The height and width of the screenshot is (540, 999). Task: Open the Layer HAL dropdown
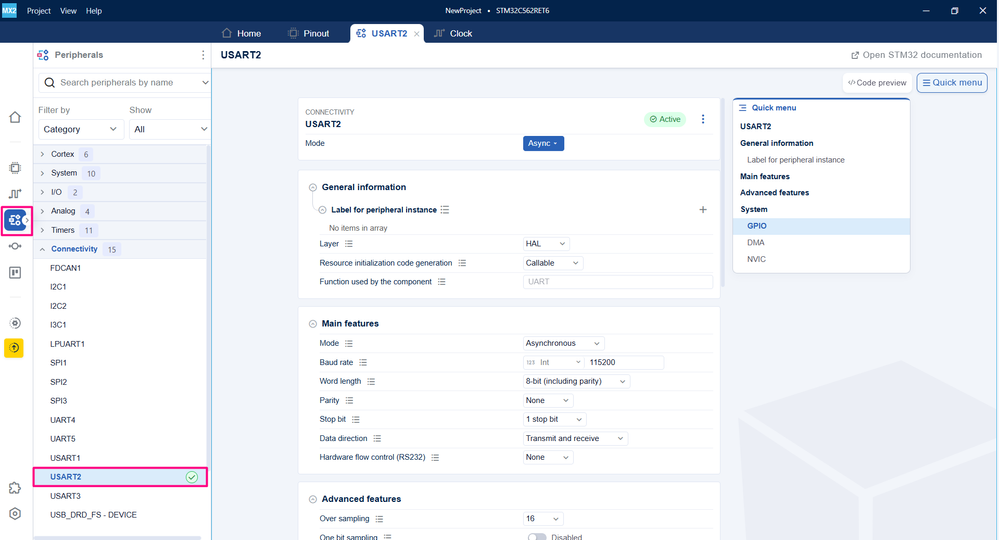[x=546, y=244]
